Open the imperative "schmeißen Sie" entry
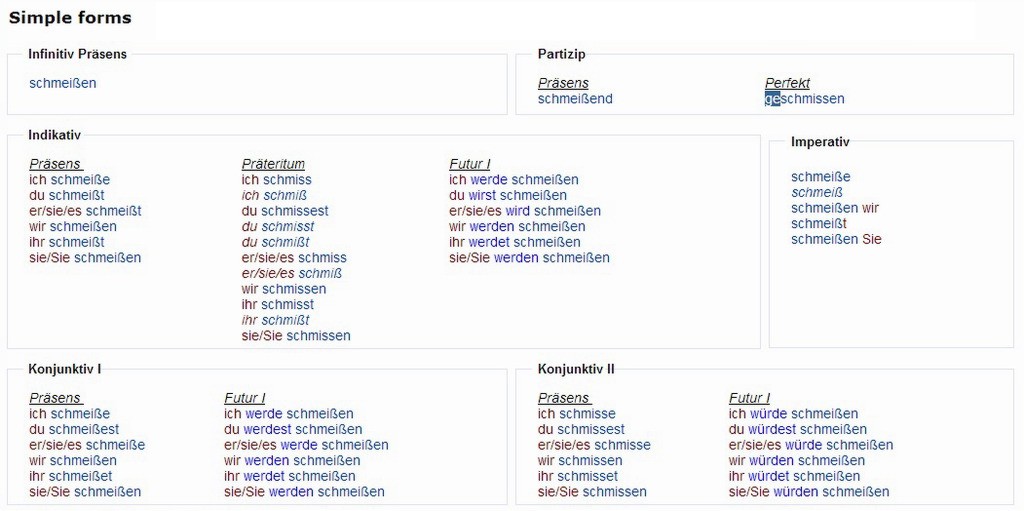Viewport: 1024px width, 511px height. pyautogui.click(x=836, y=239)
